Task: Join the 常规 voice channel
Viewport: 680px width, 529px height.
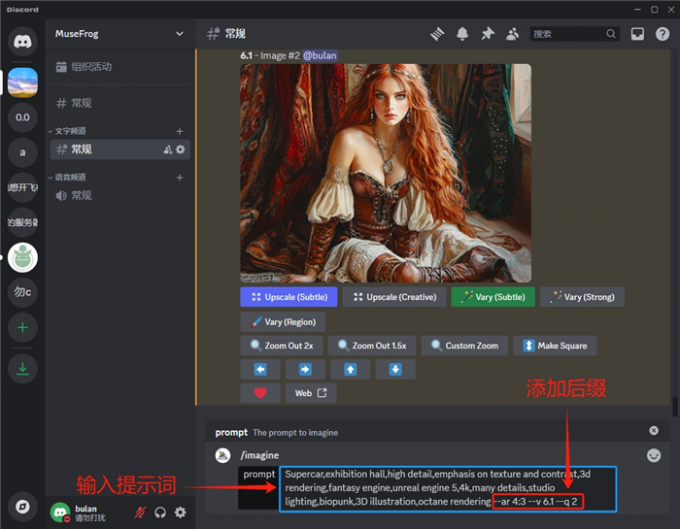Action: click(120, 196)
